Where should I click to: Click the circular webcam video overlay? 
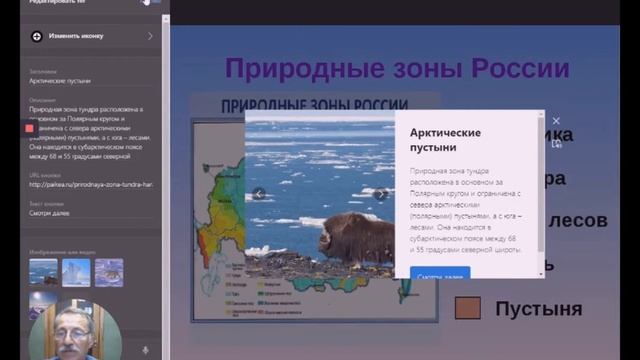(x=75, y=331)
